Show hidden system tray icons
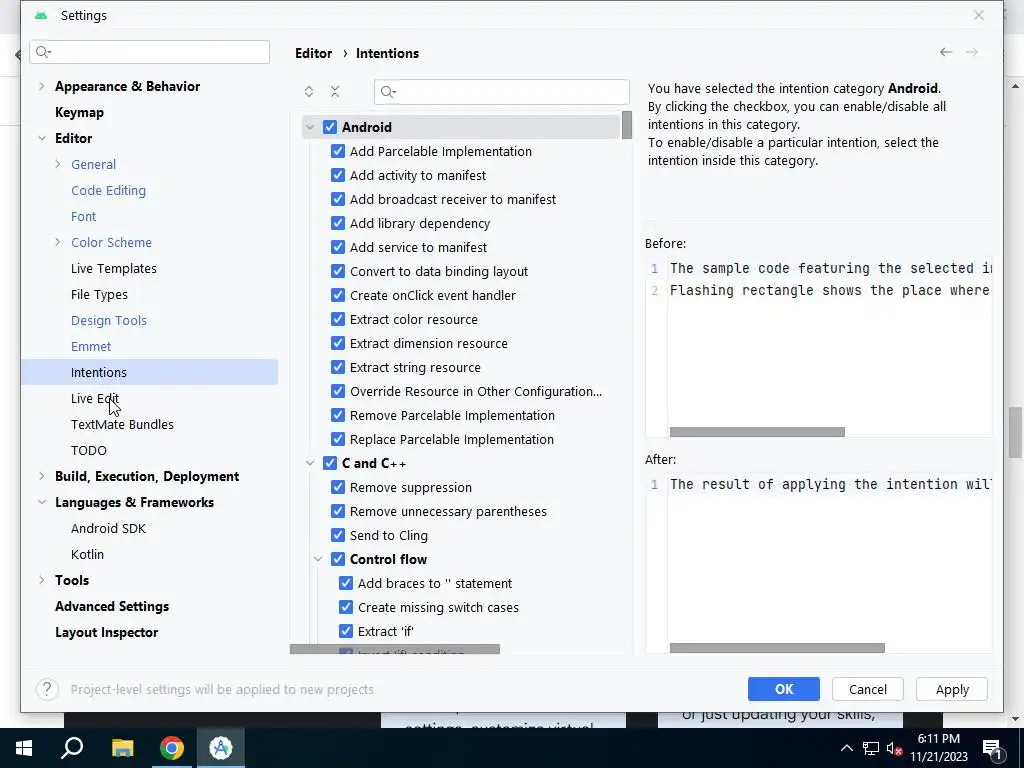The width and height of the screenshot is (1024, 768). (846, 748)
